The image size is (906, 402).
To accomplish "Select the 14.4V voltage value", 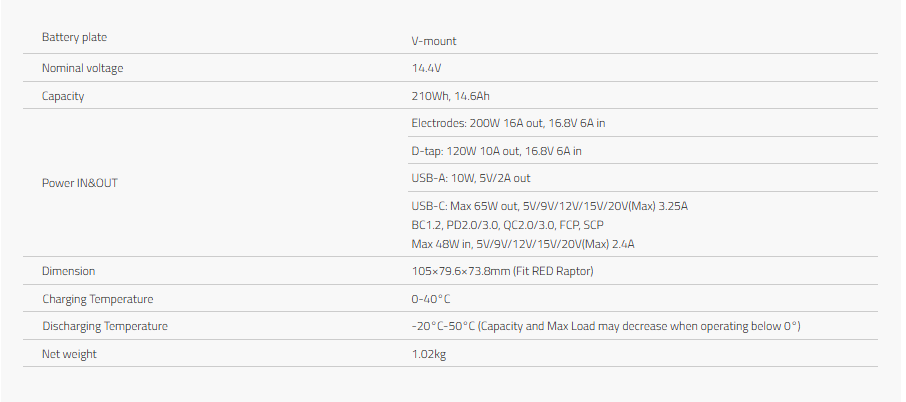I will point(426,68).
